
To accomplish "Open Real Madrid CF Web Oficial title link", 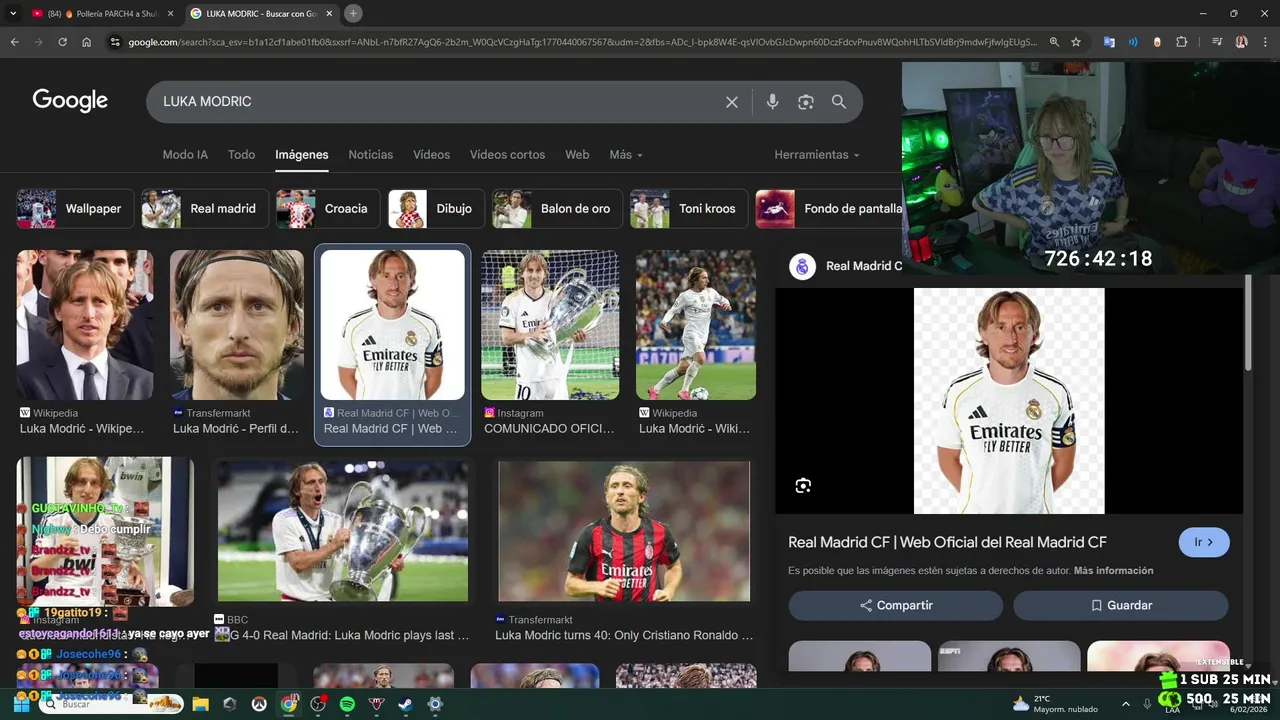I will (x=947, y=542).
